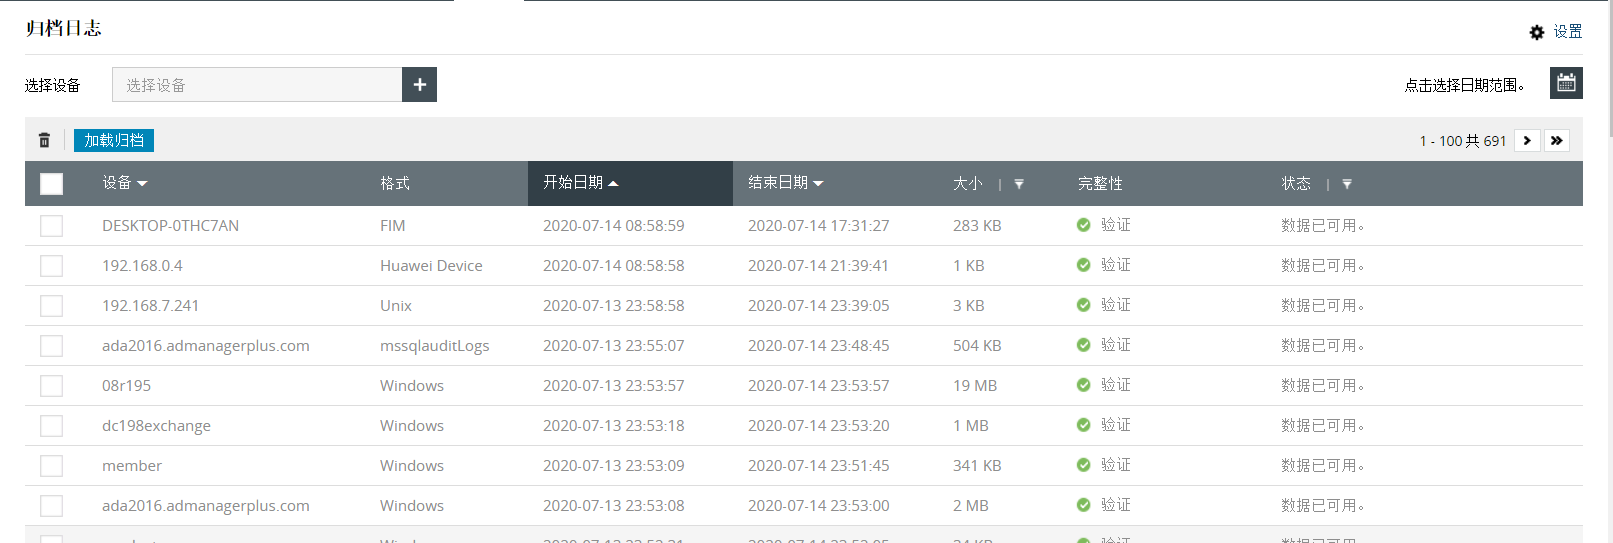Select device name 08r195
The image size is (1613, 543).
click(x=126, y=386)
